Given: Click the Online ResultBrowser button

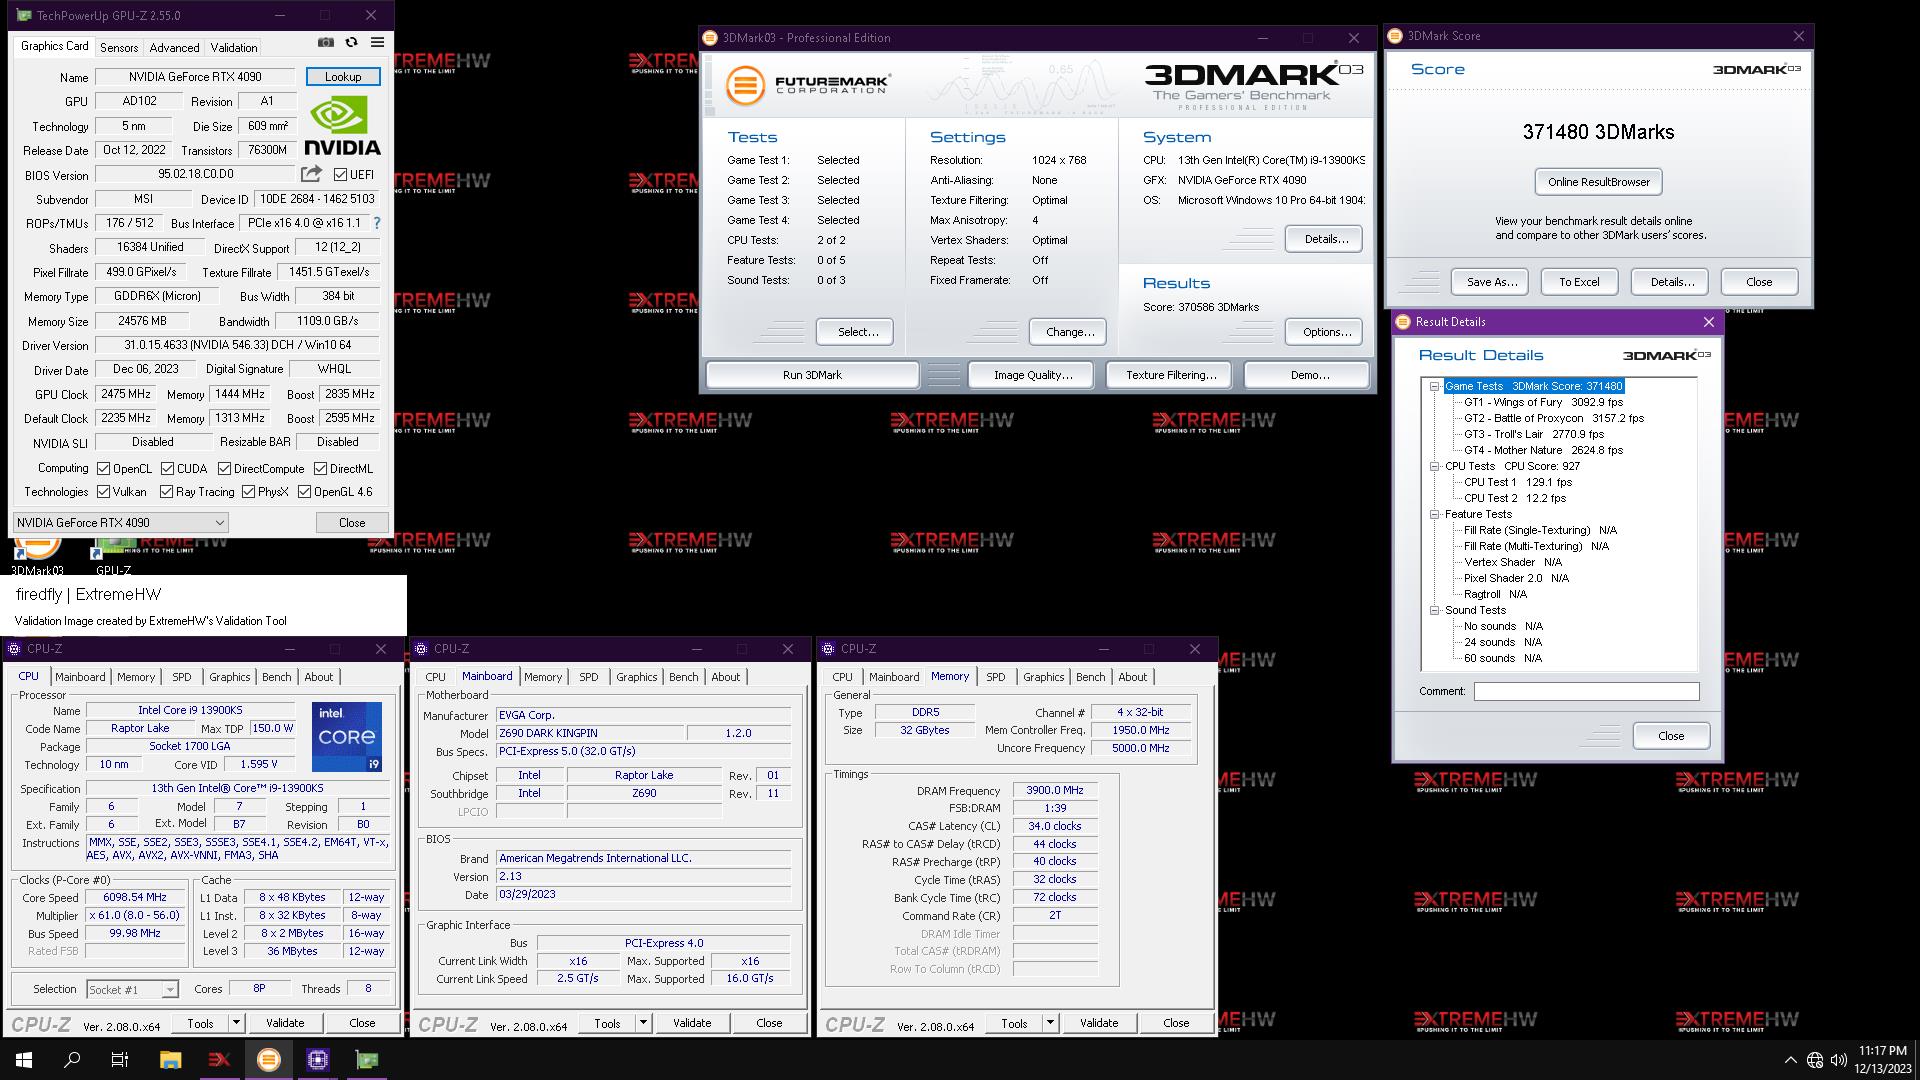Looking at the screenshot, I should 1598,182.
